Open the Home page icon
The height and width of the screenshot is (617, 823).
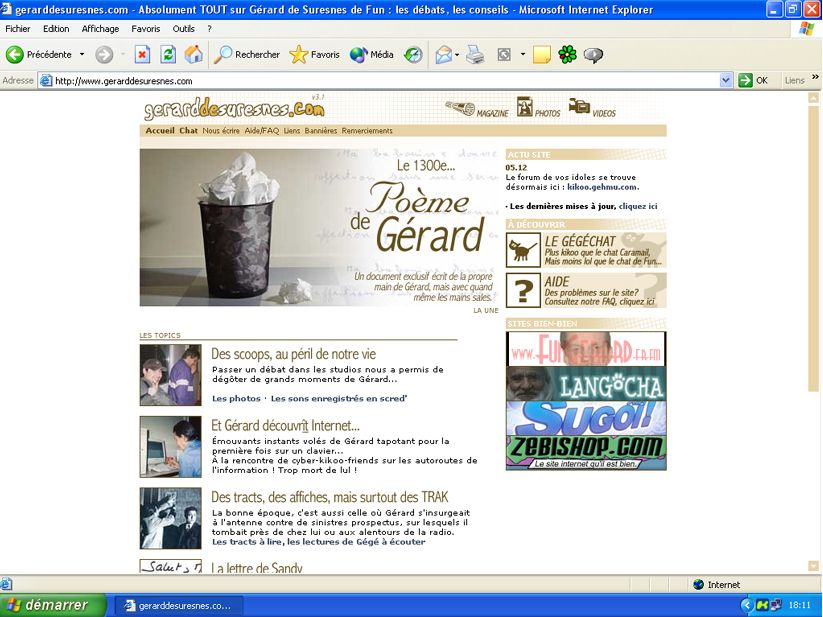(x=194, y=55)
